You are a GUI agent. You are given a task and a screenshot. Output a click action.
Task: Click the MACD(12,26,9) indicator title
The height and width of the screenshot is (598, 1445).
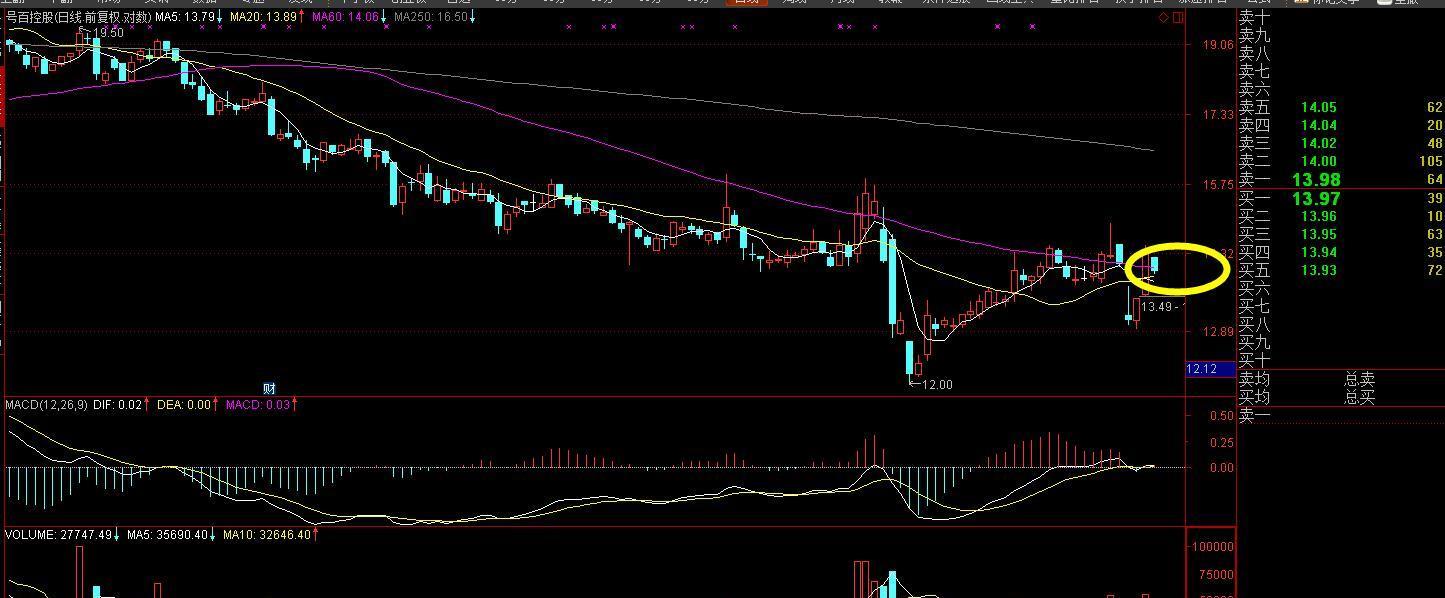(46, 405)
